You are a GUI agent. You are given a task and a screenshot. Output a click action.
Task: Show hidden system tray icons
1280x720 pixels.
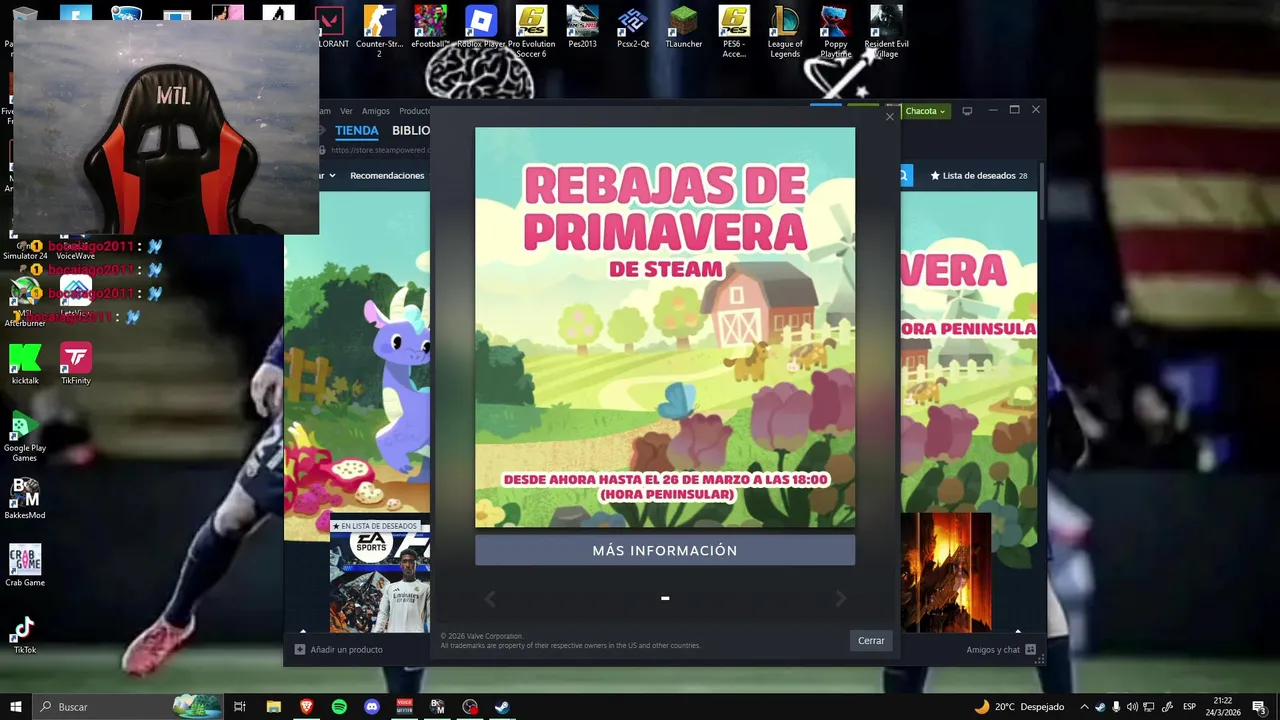1083,707
